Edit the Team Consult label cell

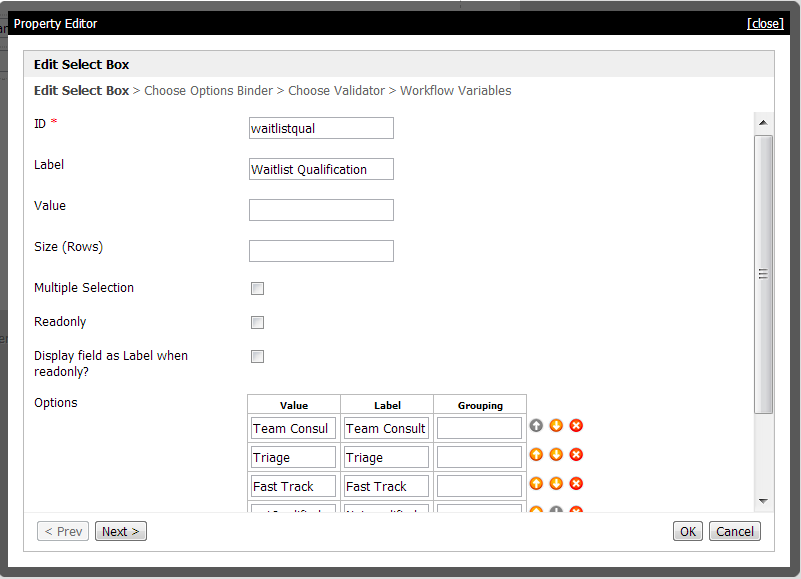coord(386,428)
